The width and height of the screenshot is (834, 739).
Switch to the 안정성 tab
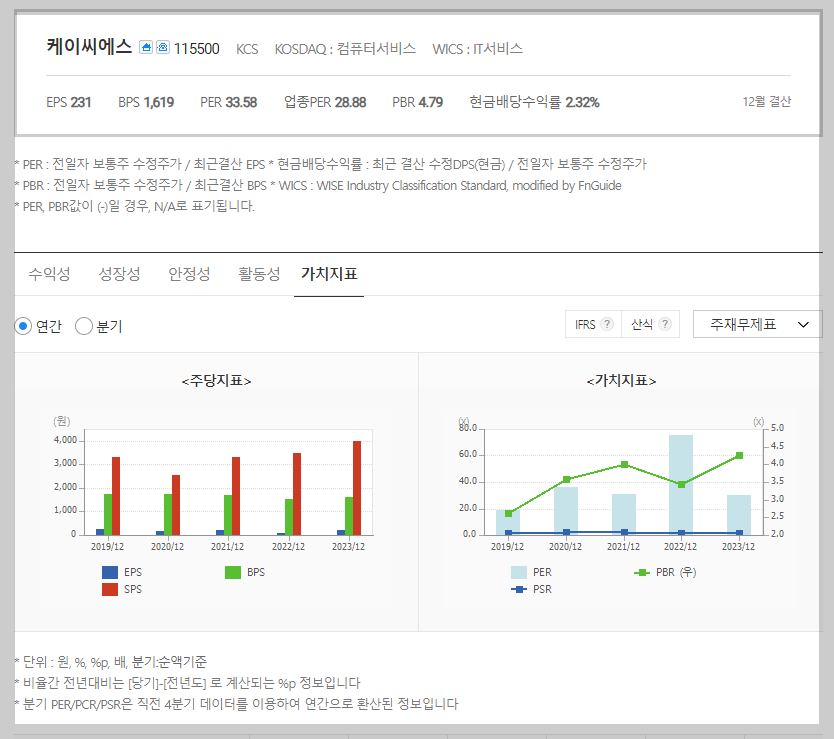click(x=189, y=274)
